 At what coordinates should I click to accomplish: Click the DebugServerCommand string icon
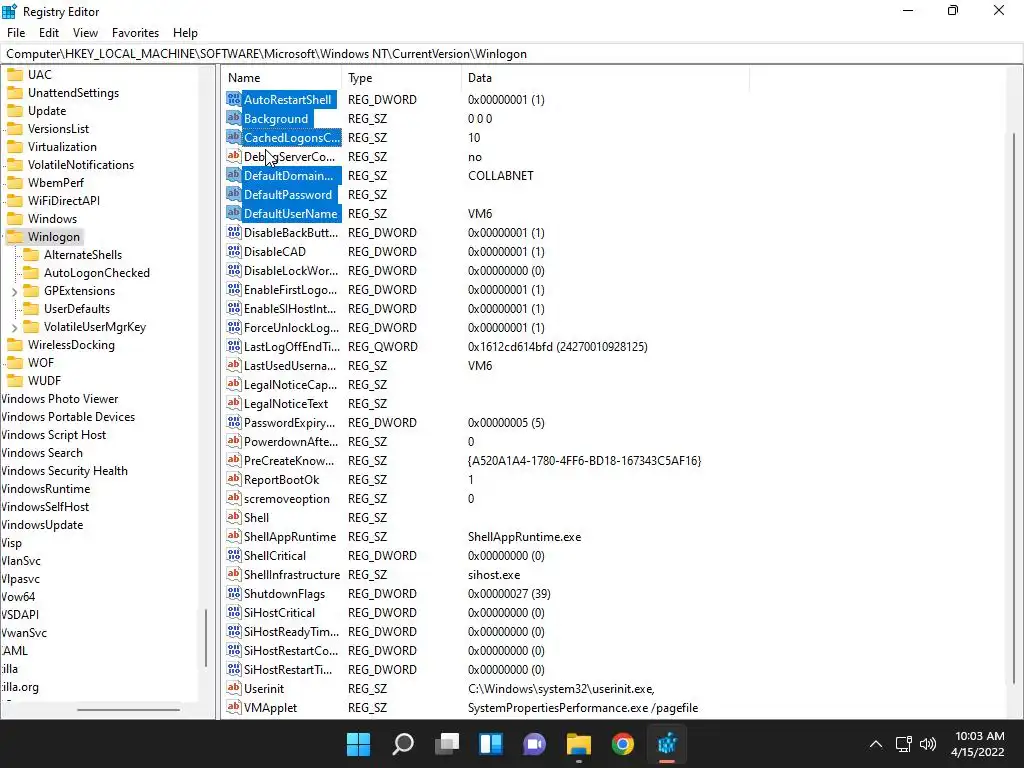[233, 156]
